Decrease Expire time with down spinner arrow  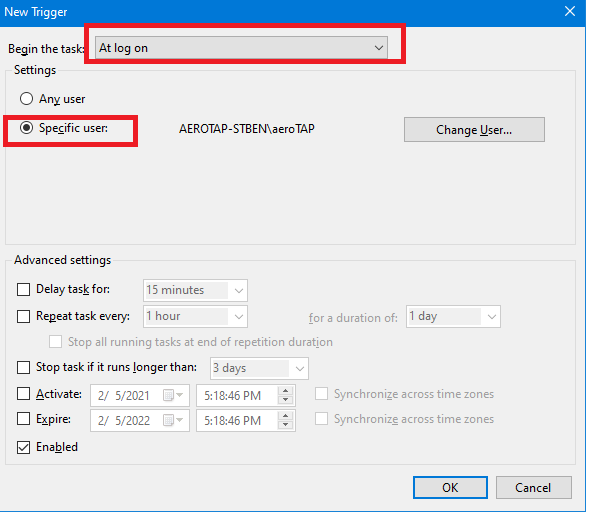click(286, 425)
